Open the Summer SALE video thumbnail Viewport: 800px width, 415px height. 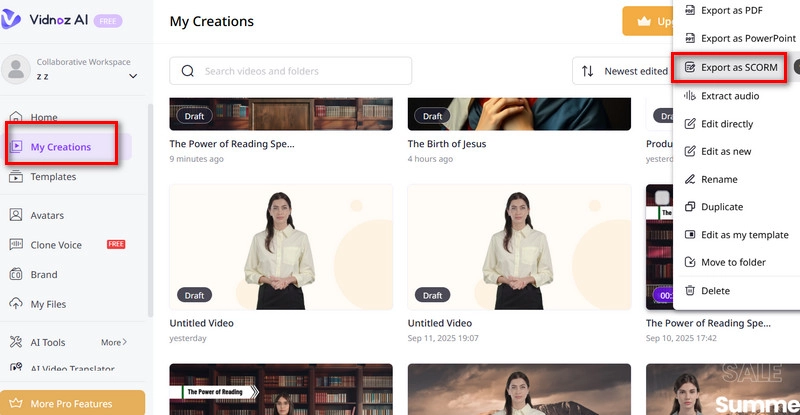pos(722,389)
